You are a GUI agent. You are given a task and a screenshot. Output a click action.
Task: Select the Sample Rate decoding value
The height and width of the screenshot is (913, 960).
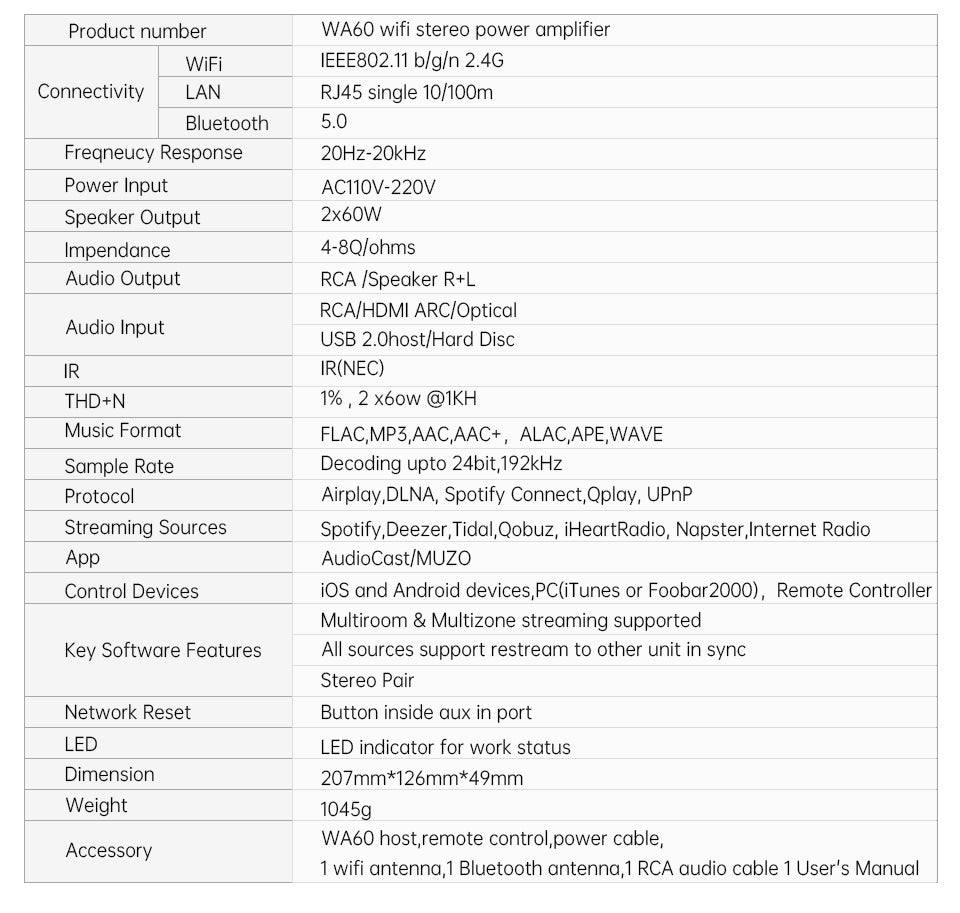441,464
